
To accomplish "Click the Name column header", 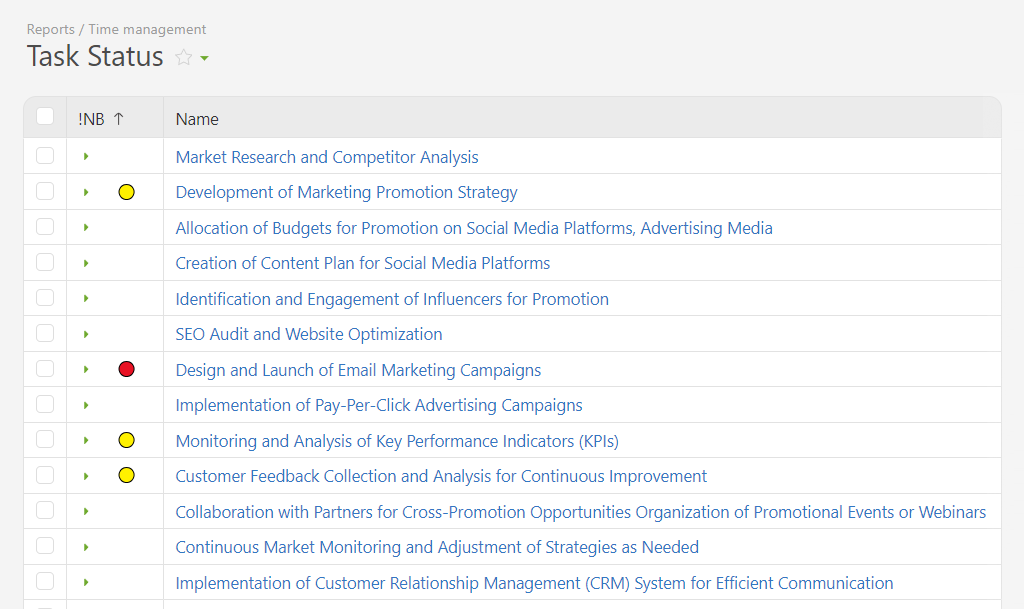I will [x=197, y=119].
